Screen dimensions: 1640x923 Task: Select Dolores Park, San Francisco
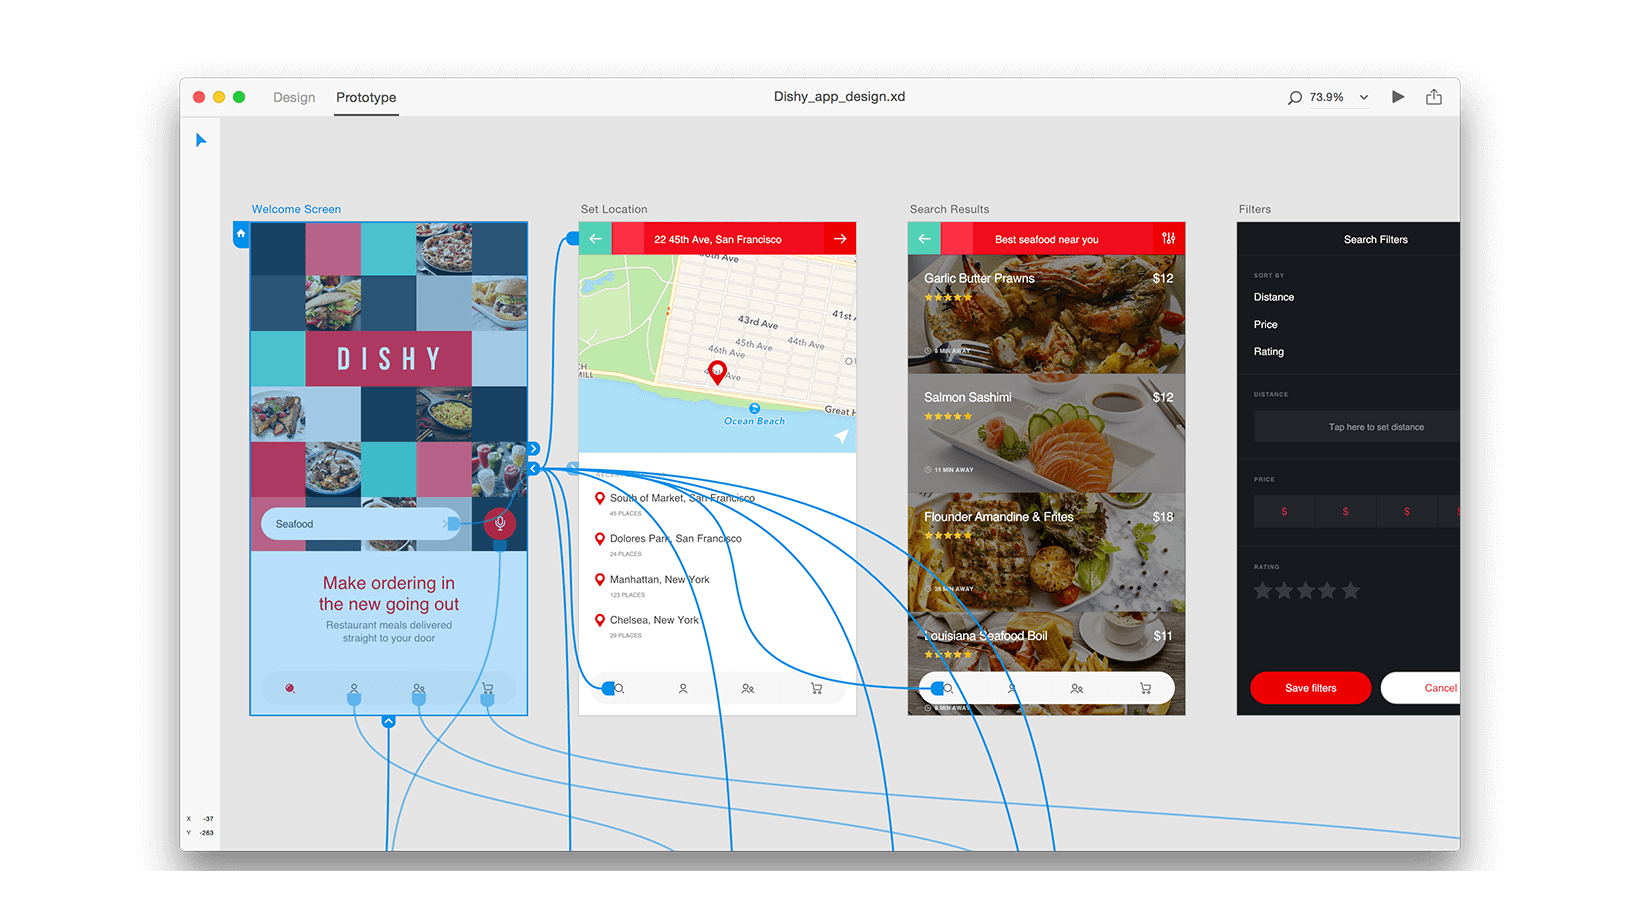pyautogui.click(x=675, y=539)
